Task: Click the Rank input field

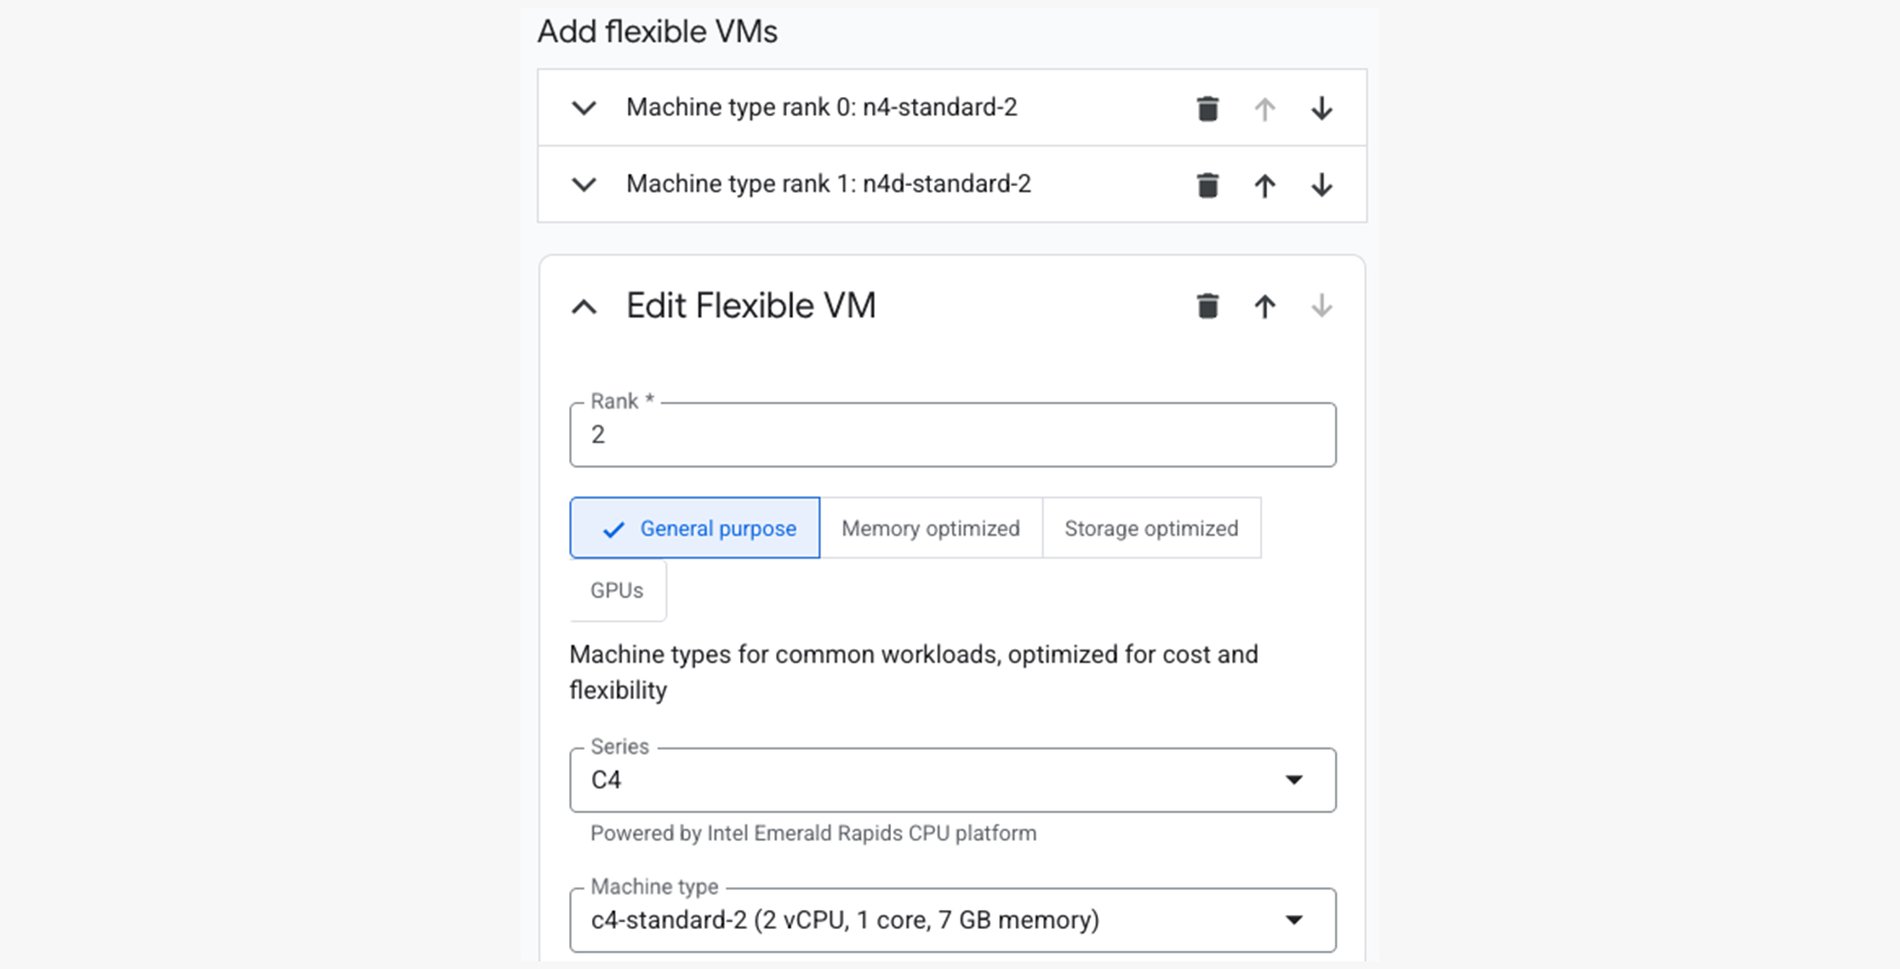Action: click(x=952, y=435)
